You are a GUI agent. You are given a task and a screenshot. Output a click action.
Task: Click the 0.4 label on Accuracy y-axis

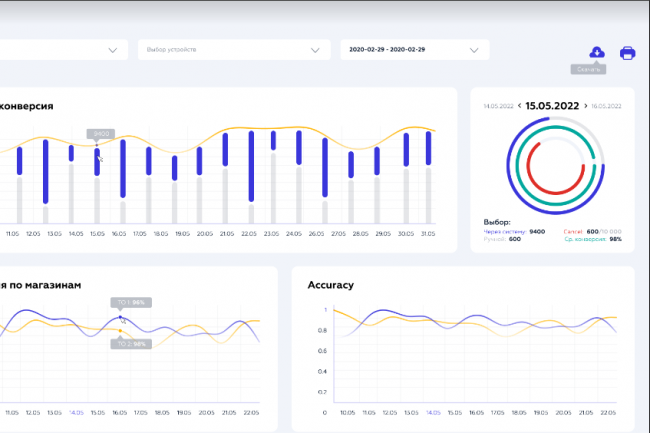tap(322, 371)
